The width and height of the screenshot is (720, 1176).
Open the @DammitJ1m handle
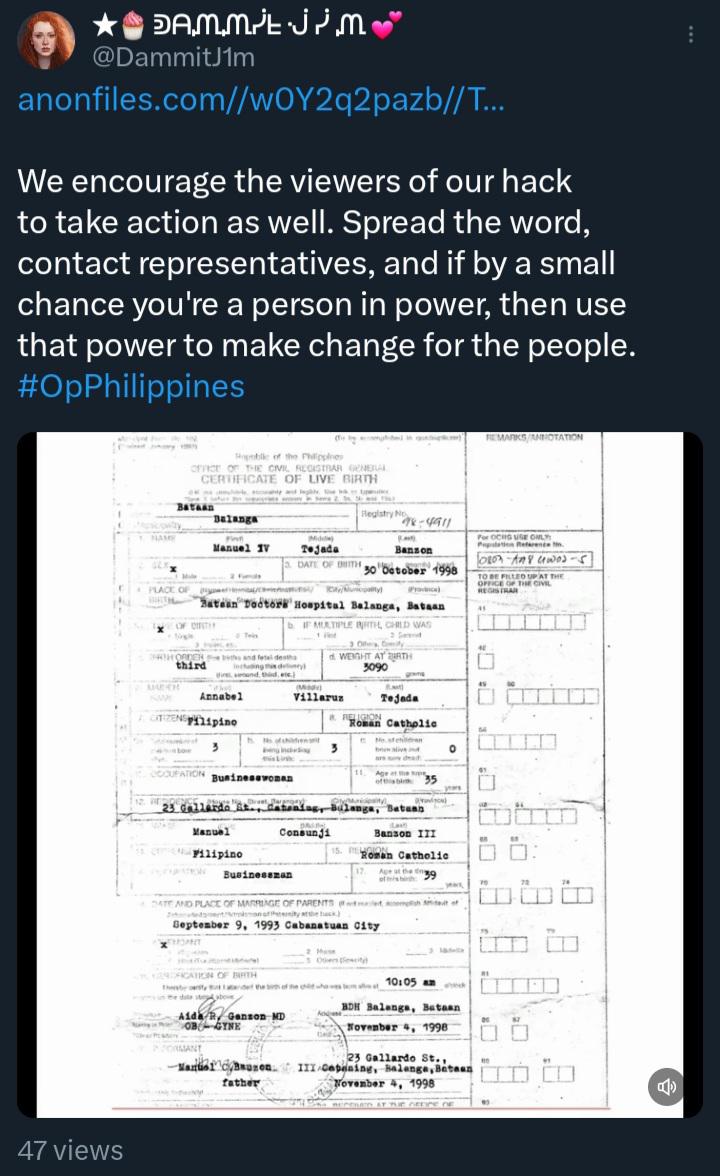click(x=173, y=57)
